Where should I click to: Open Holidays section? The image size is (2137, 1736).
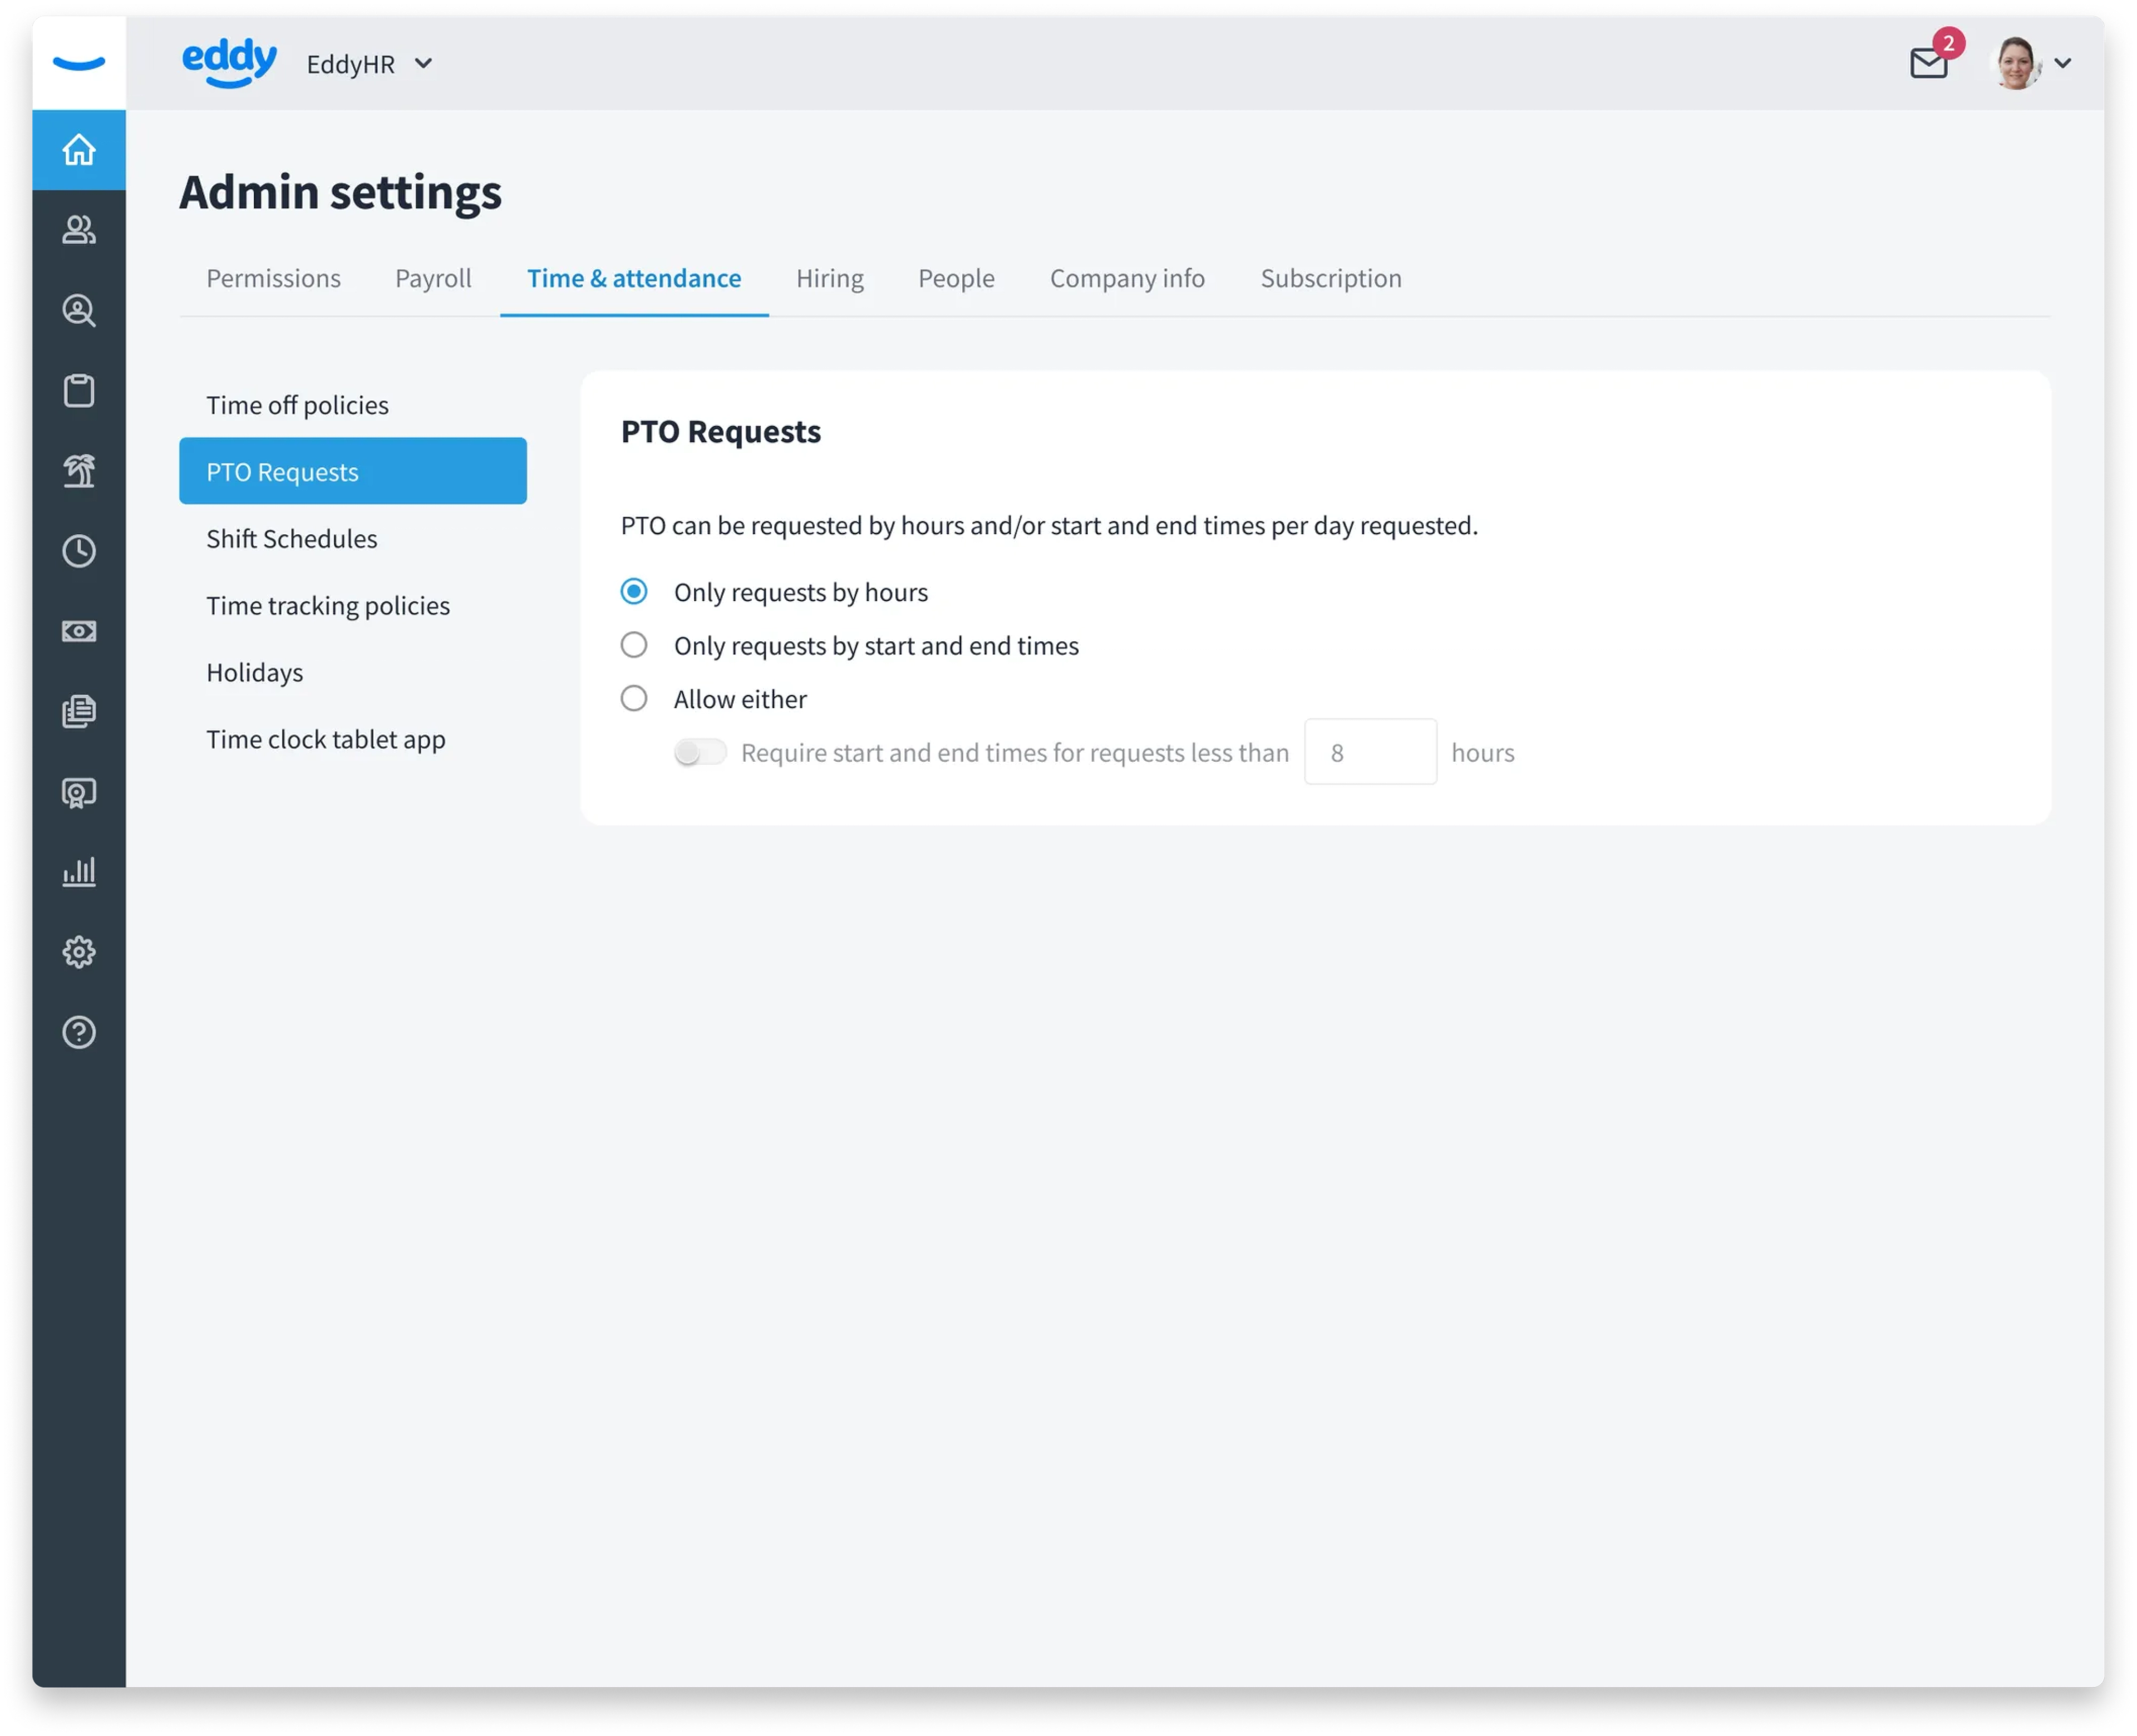tap(353, 672)
